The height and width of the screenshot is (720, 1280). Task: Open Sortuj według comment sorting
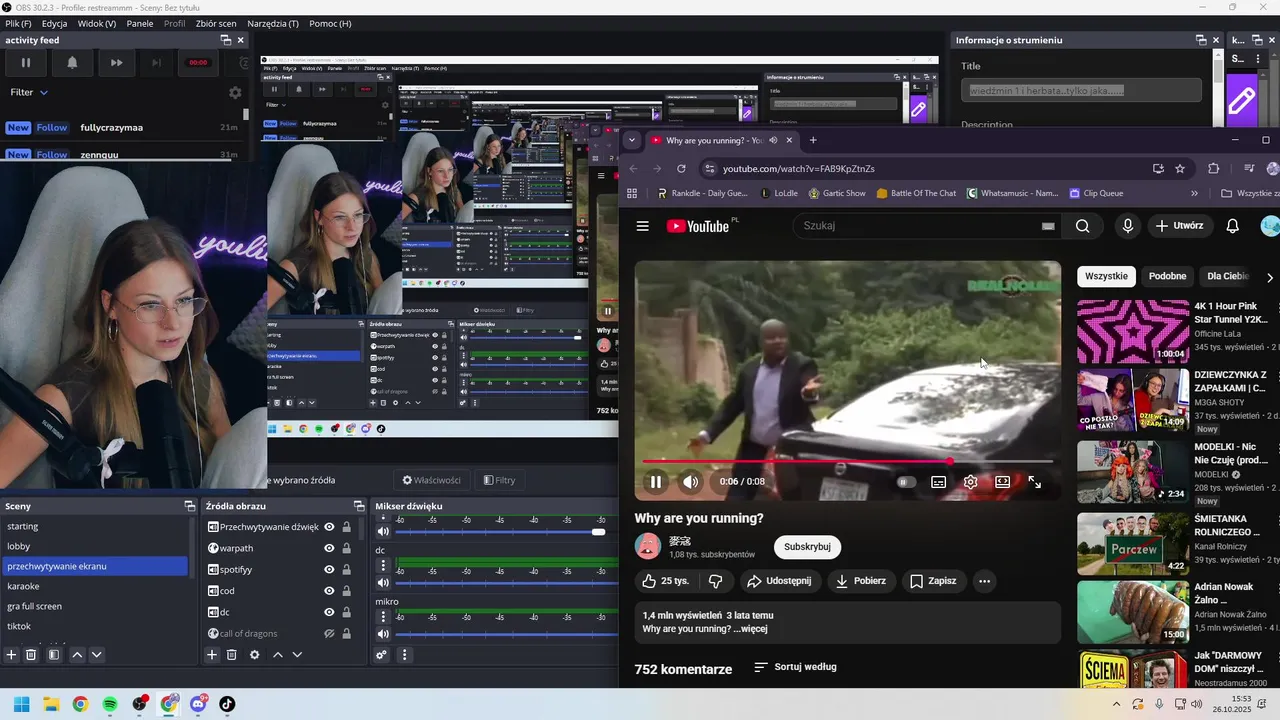(795, 667)
